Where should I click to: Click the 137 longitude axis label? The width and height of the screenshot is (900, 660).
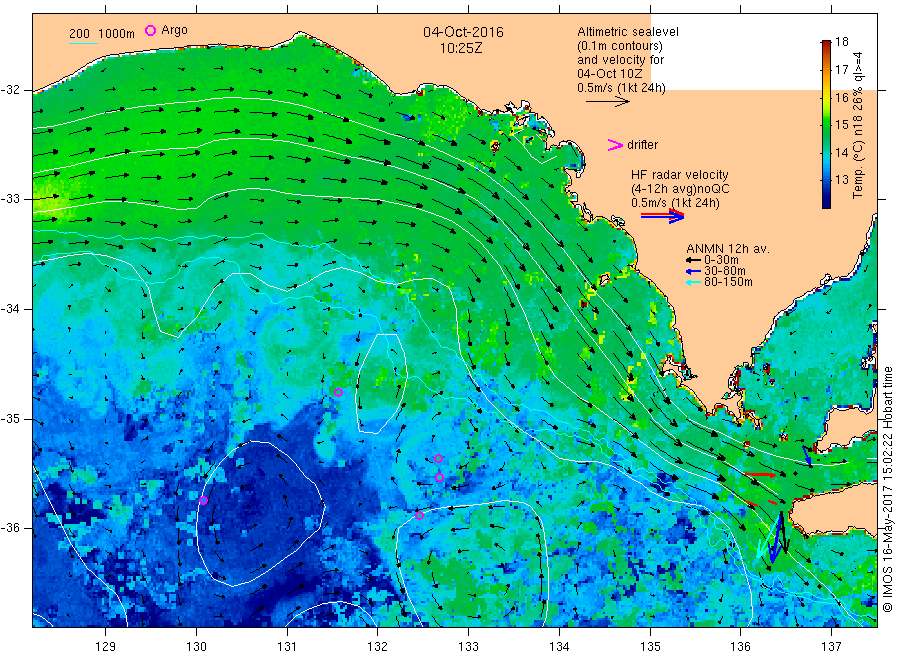[832, 647]
